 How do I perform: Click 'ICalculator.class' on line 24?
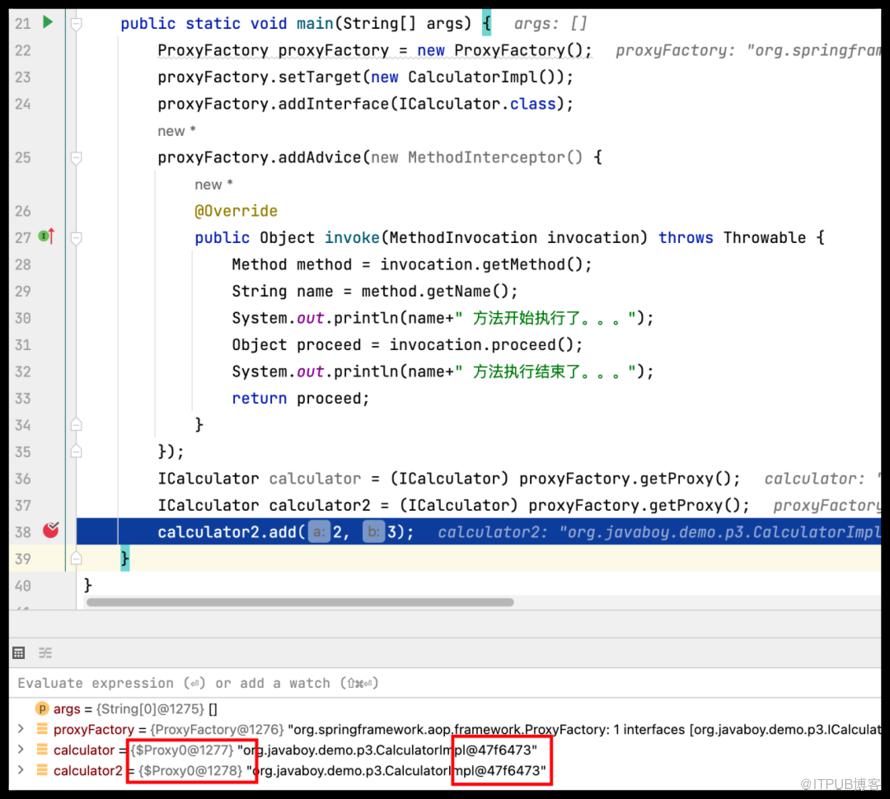(477, 104)
